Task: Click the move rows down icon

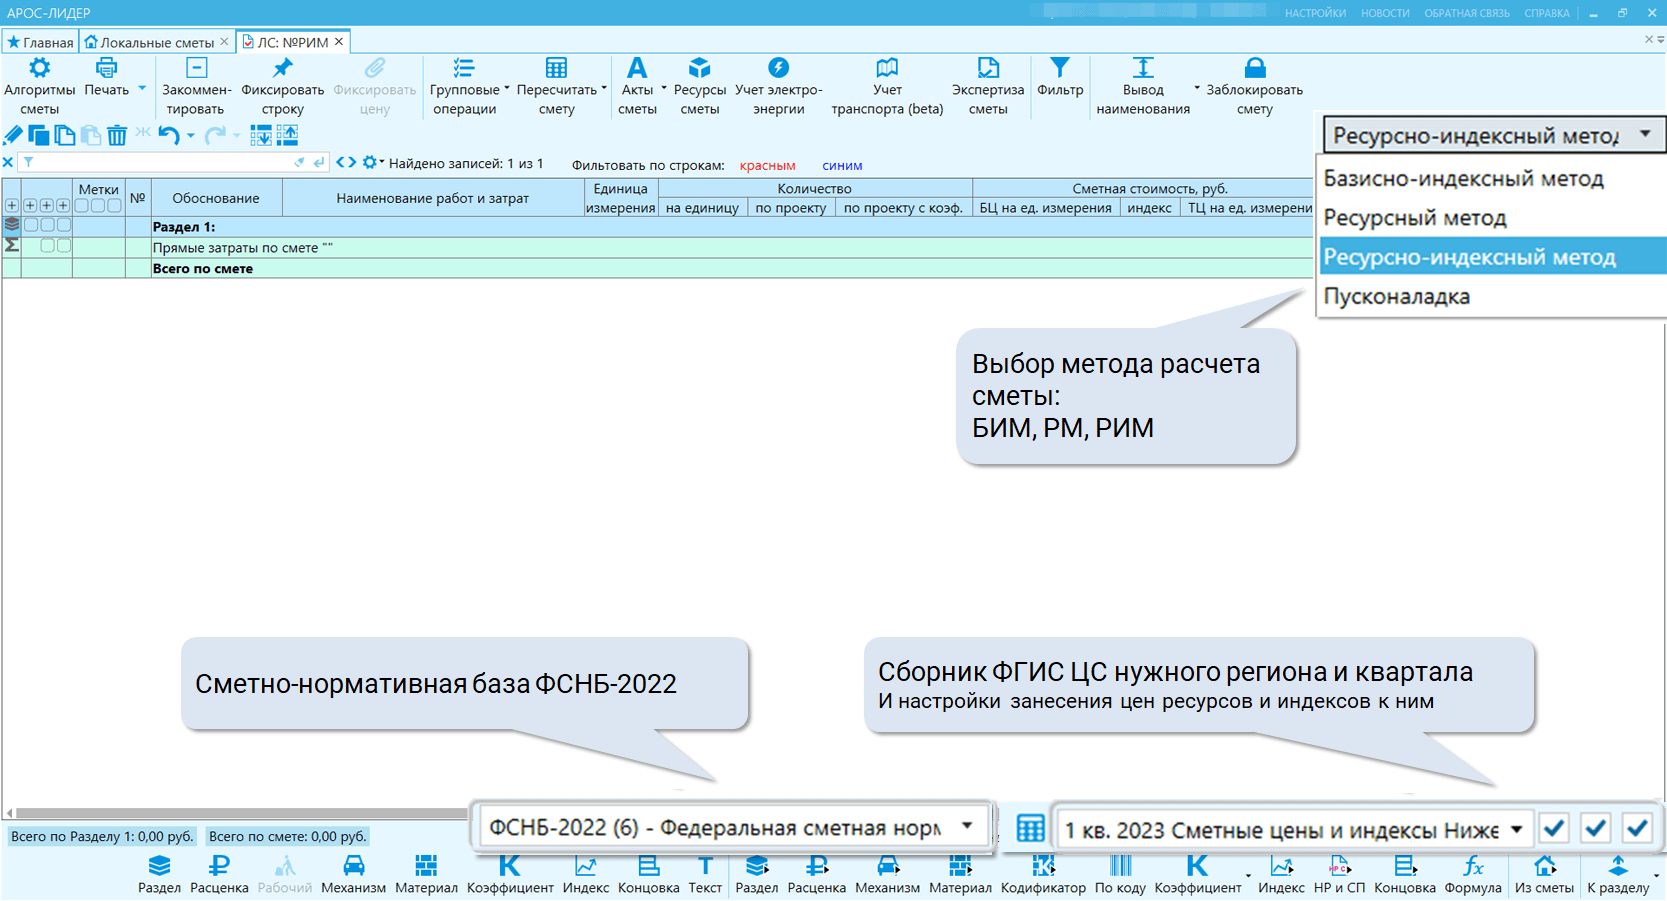Action: point(260,135)
